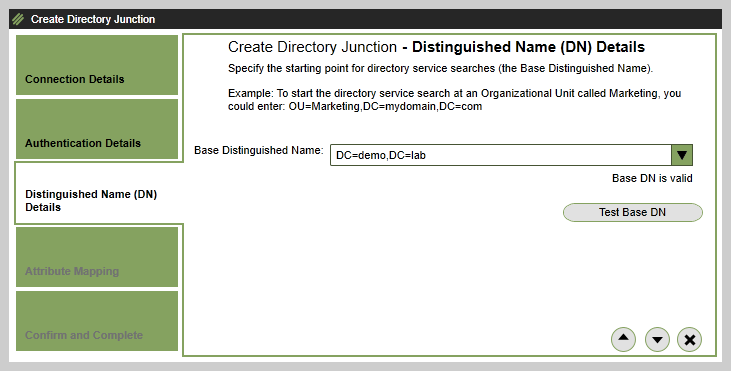
Task: Expand the Base Distinguished Name dropdown arrow
Action: coord(682,155)
